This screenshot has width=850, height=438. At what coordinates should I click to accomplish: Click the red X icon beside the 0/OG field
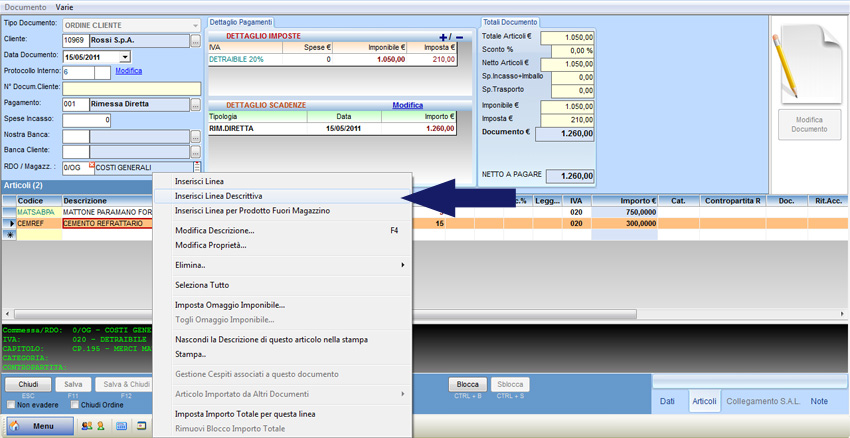coord(92,164)
